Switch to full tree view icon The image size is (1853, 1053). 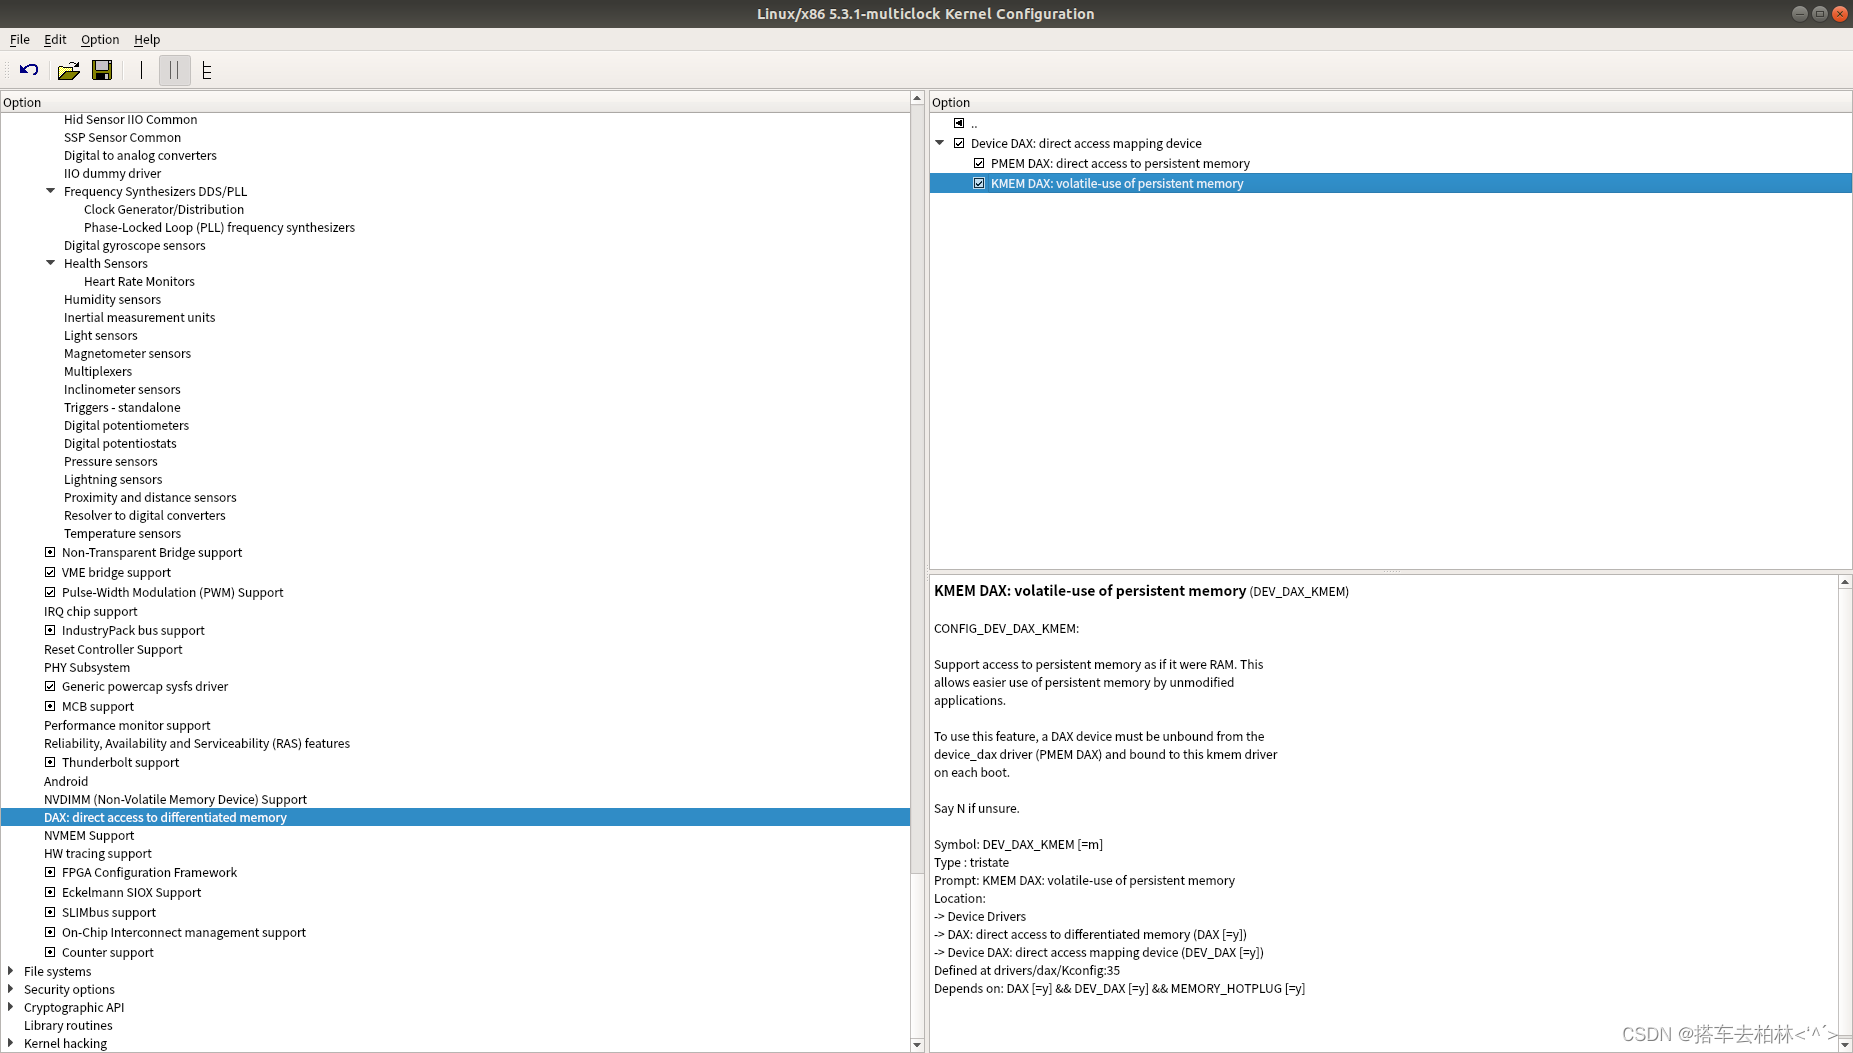(207, 70)
